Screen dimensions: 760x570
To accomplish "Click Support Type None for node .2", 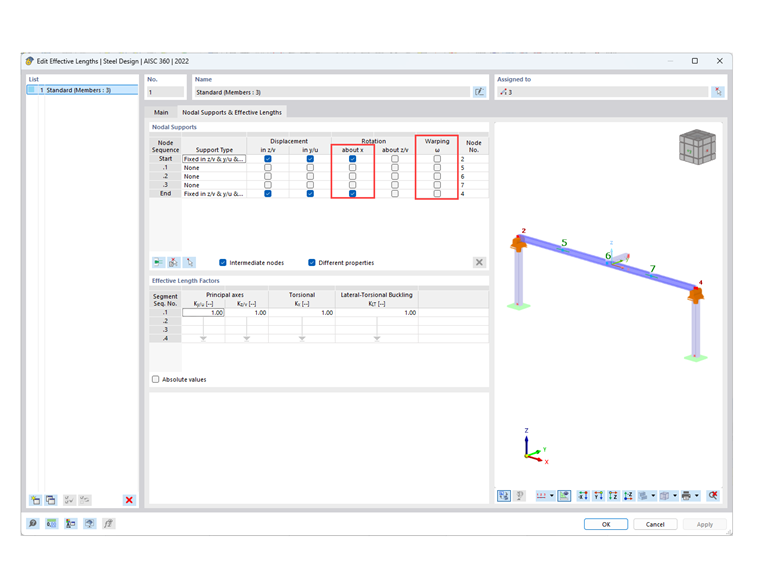I will coord(214,176).
